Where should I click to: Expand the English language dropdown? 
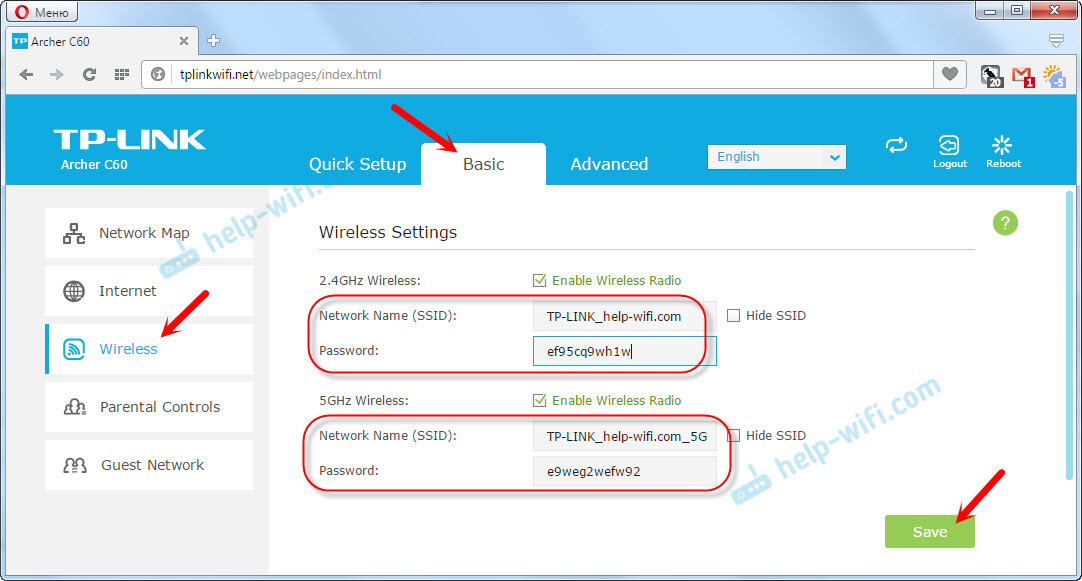click(x=776, y=157)
